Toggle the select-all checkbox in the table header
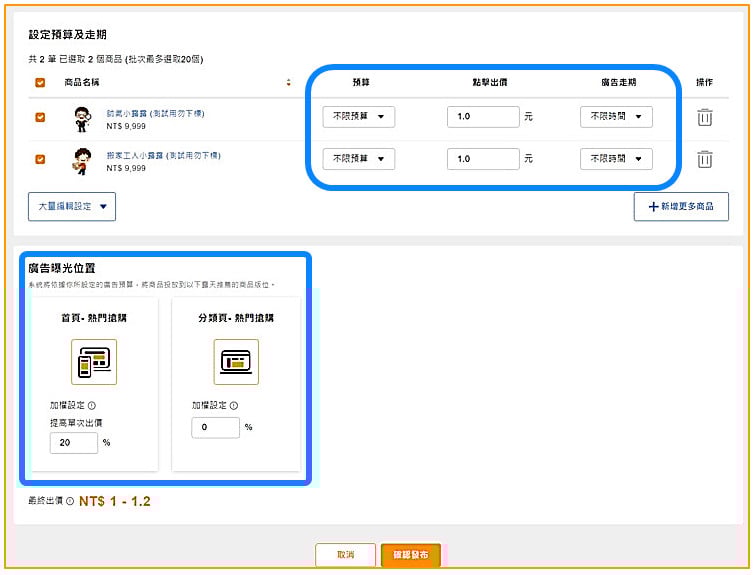Image resolution: width=756 pixels, height=575 pixels. pos(40,82)
